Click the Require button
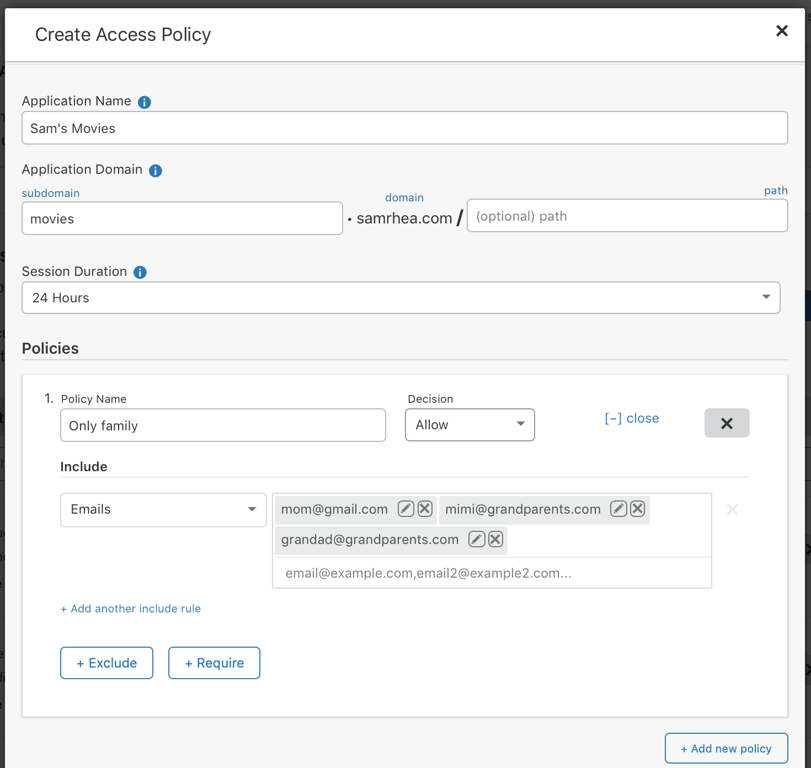The height and width of the screenshot is (768, 811). point(214,663)
